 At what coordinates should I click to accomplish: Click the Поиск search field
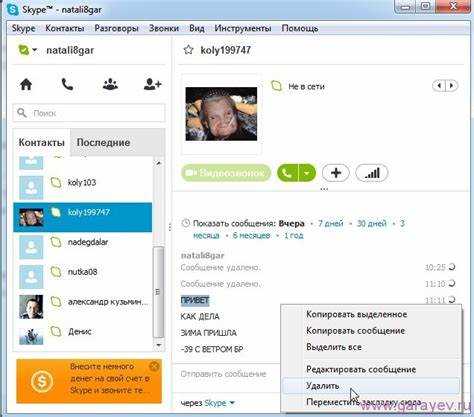pos(89,113)
